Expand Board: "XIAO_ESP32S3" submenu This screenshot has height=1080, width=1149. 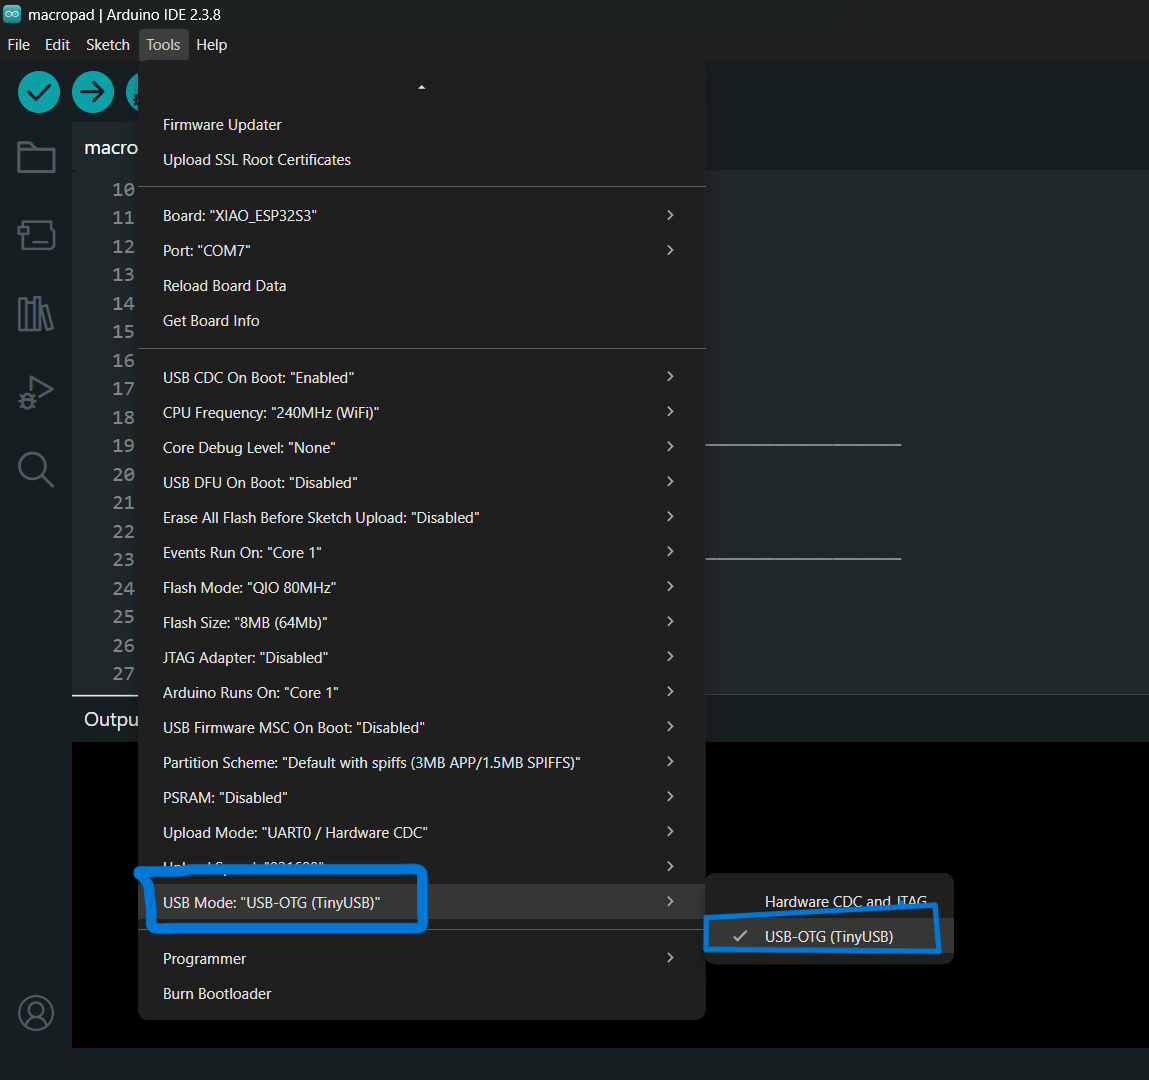421,215
